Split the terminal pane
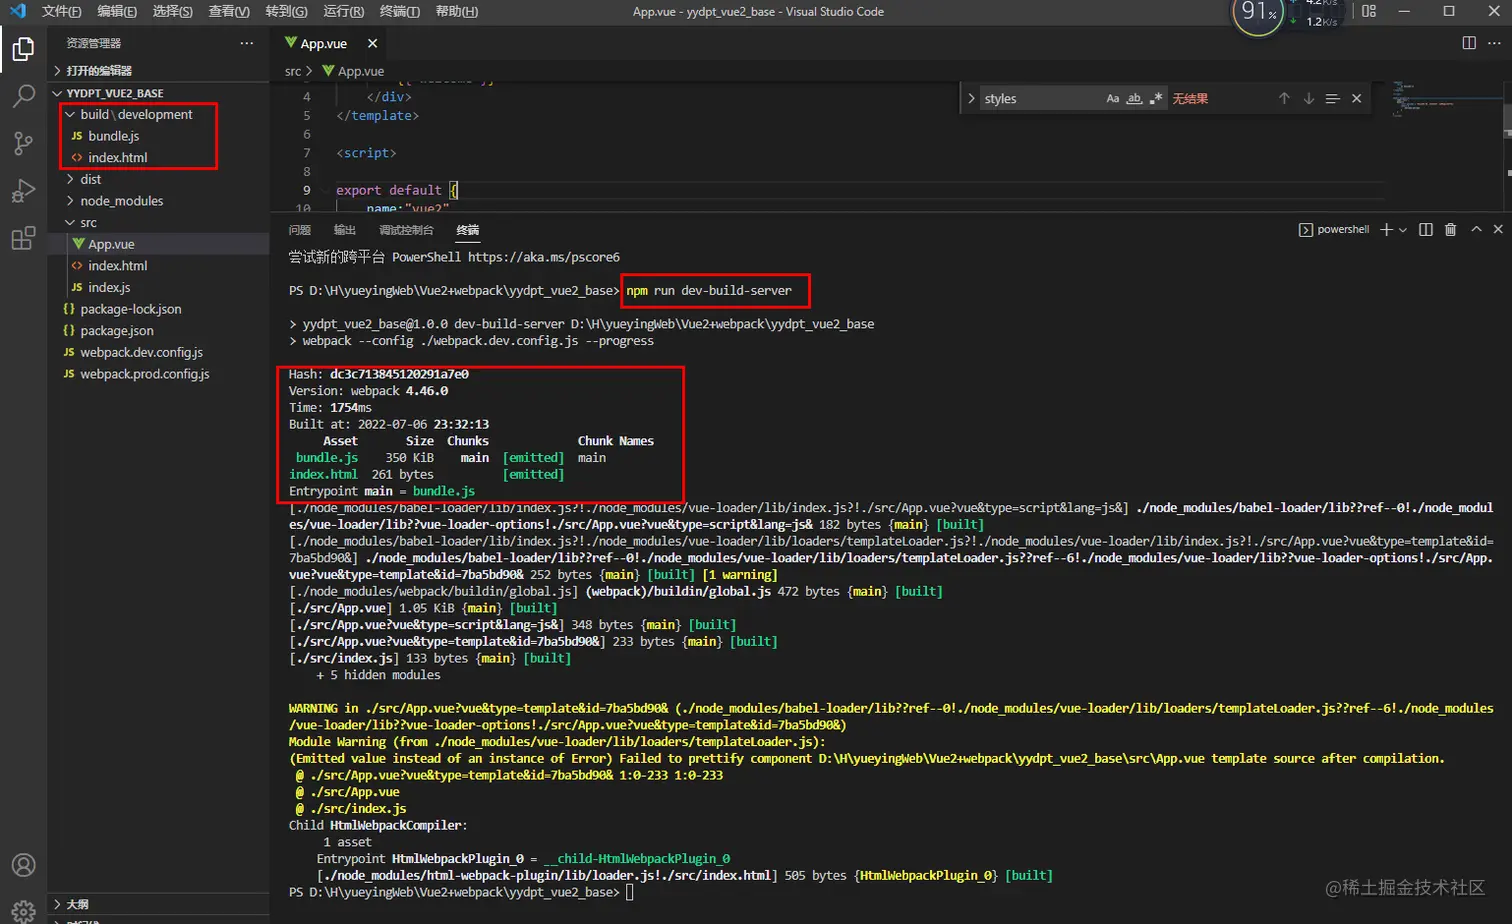The width and height of the screenshot is (1512, 924). tap(1426, 229)
